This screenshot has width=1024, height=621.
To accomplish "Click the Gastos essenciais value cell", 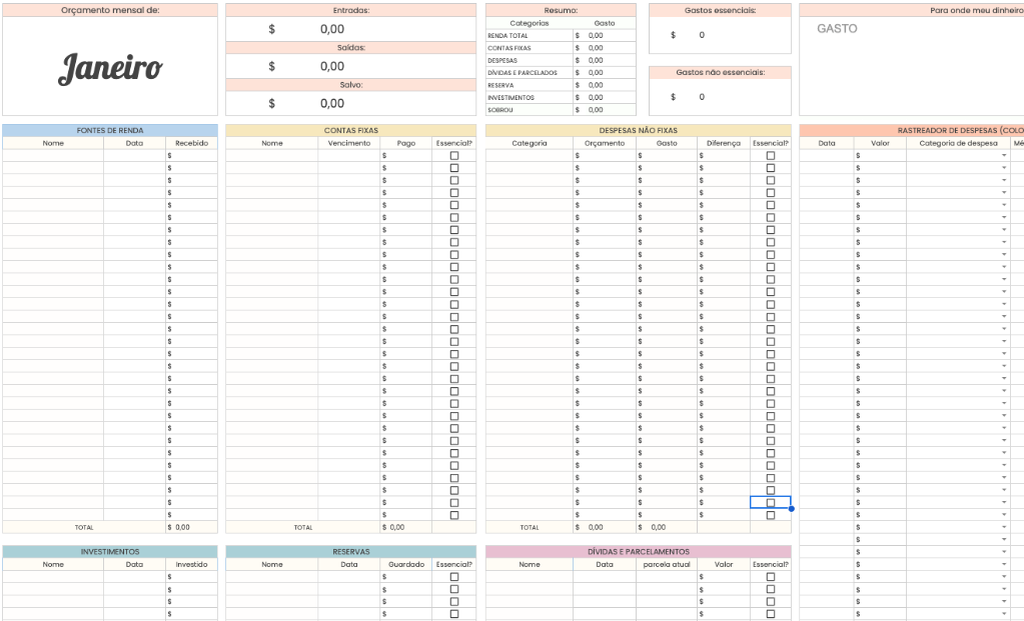I will pyautogui.click(x=719, y=35).
